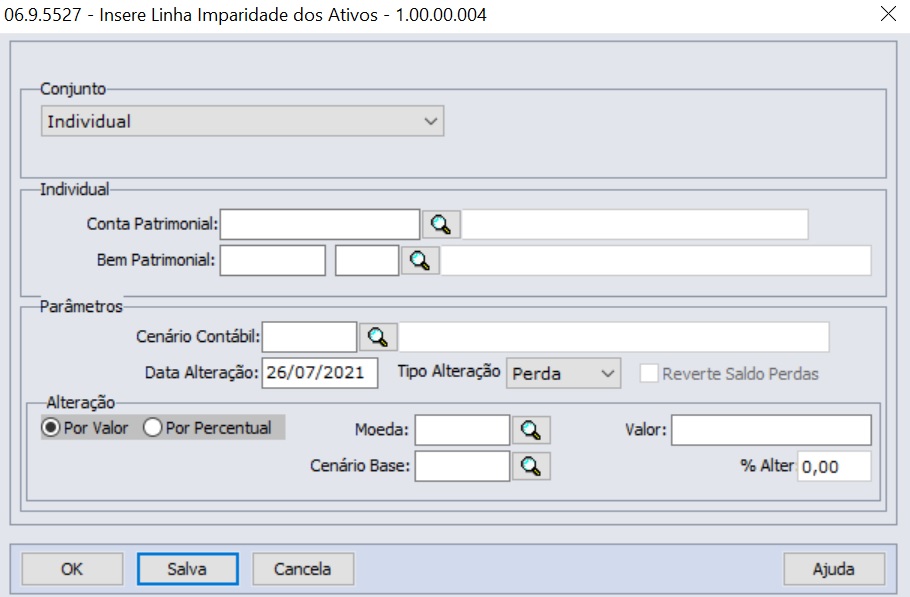910x597 pixels.
Task: Click the % Alter field showing 0,00
Action: pyautogui.click(x=835, y=466)
